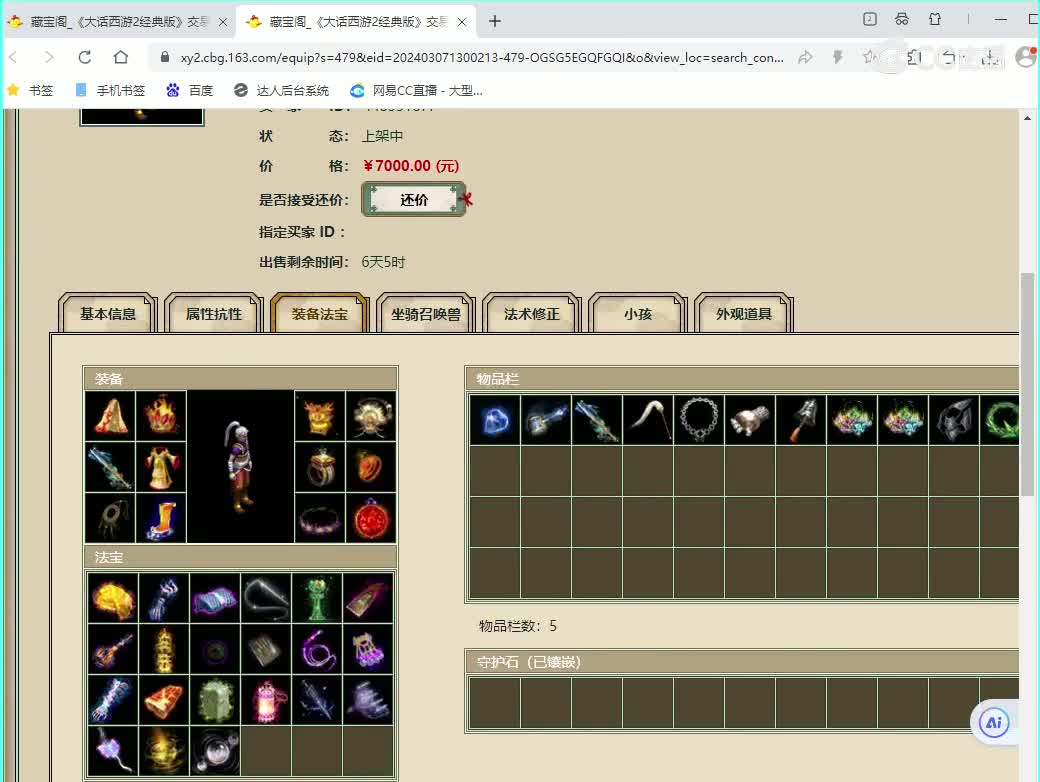The height and width of the screenshot is (782, 1040).
Task: Switch to the 法术修正 tab
Action: click(x=532, y=313)
